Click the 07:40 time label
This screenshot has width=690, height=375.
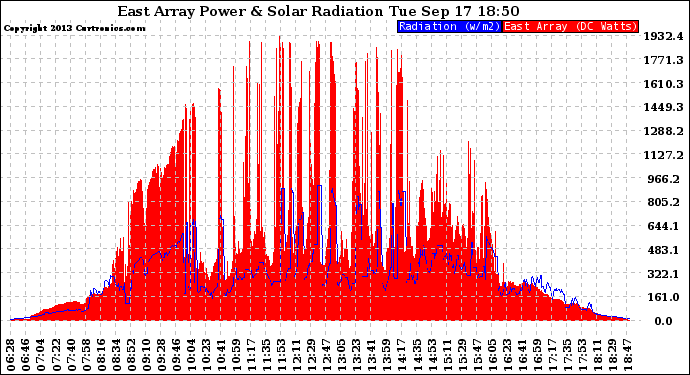(x=71, y=354)
